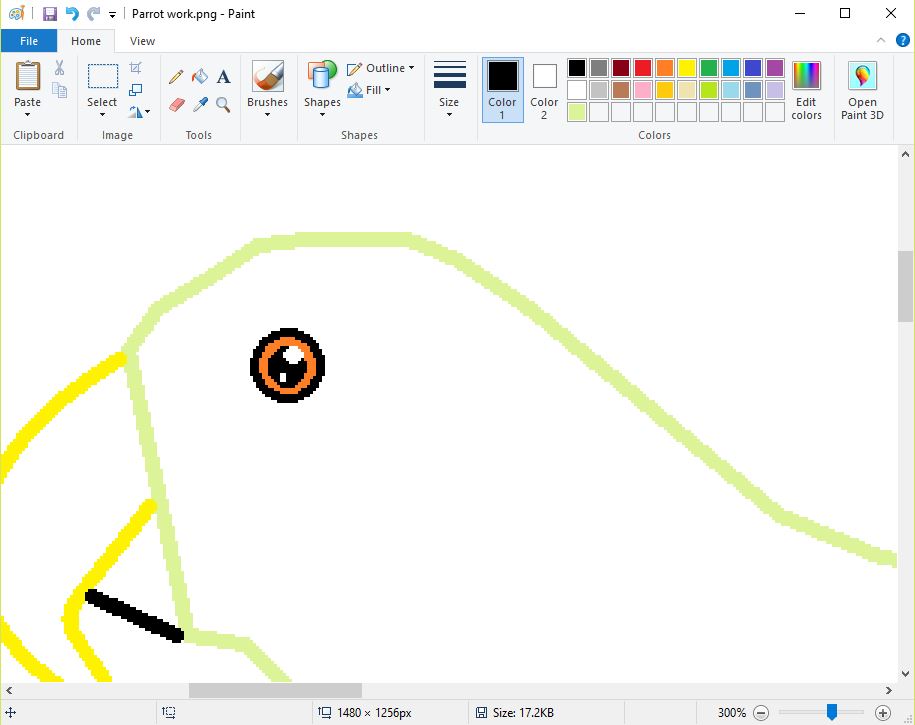915x725 pixels.
Task: Click the scroll right arrow
Action: 889,690
